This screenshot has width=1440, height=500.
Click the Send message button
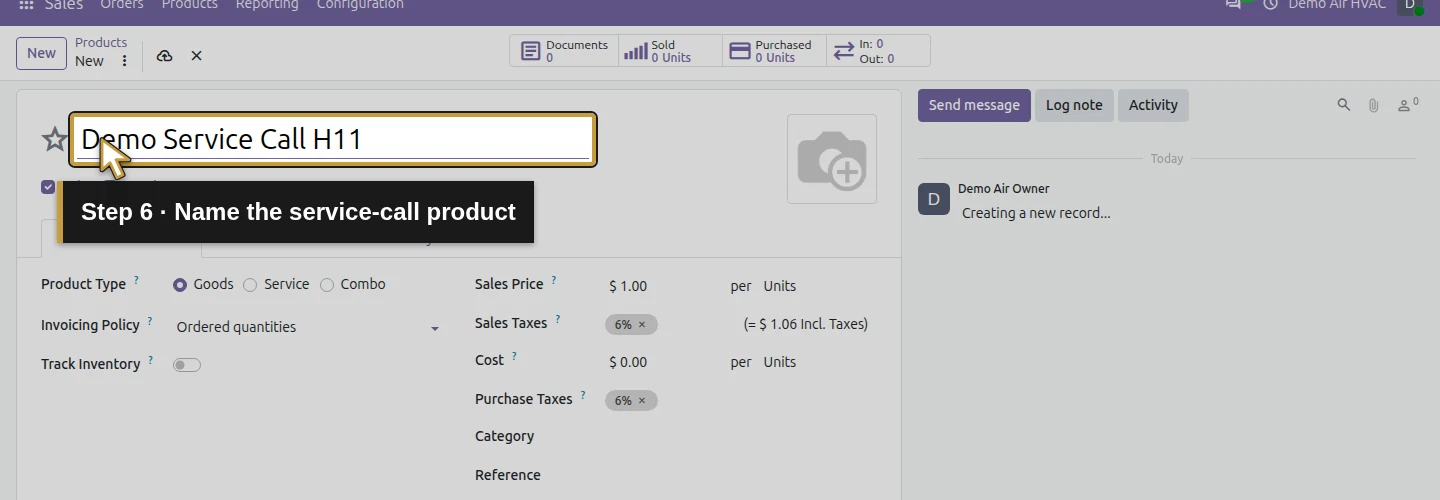(x=974, y=105)
